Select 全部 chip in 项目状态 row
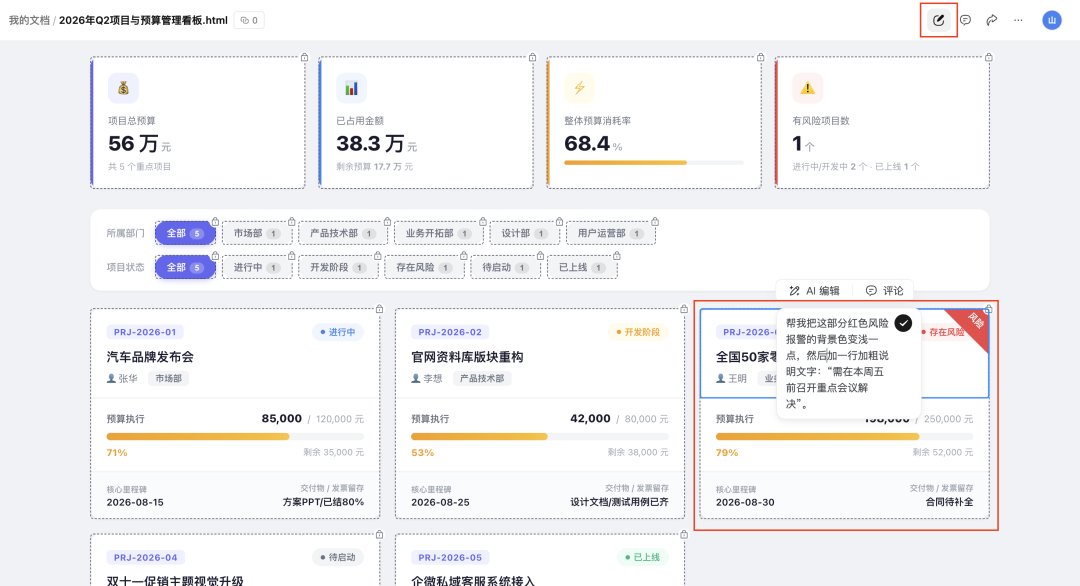 [185, 267]
